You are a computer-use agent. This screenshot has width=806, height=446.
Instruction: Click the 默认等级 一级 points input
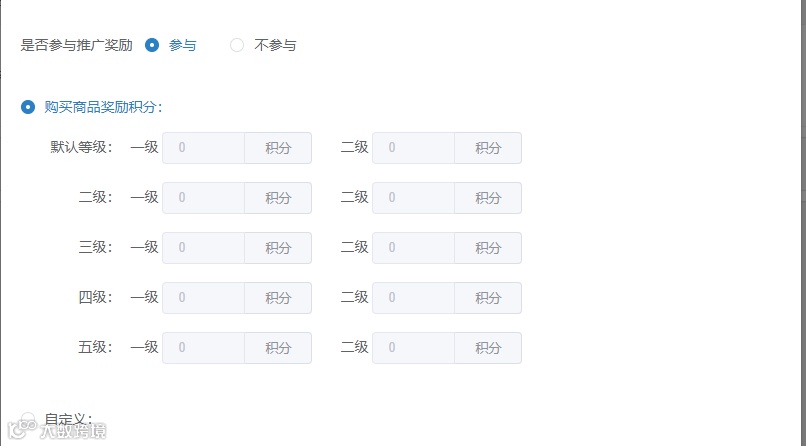[x=204, y=148]
